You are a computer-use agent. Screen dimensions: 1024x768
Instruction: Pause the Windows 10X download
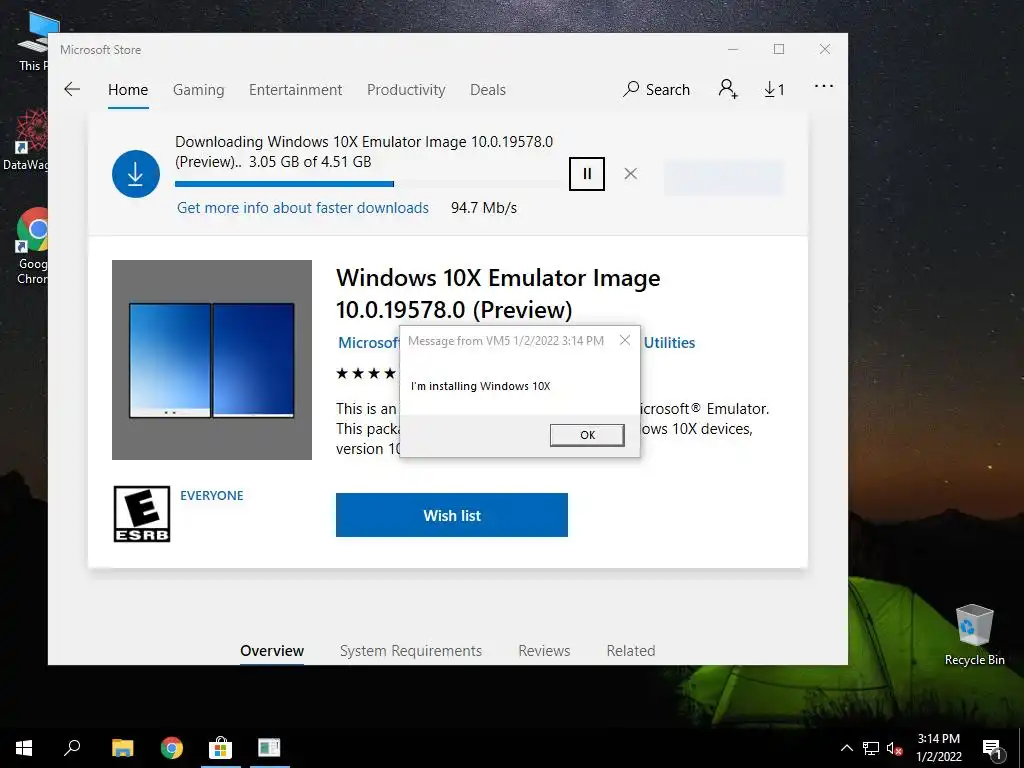tap(586, 174)
